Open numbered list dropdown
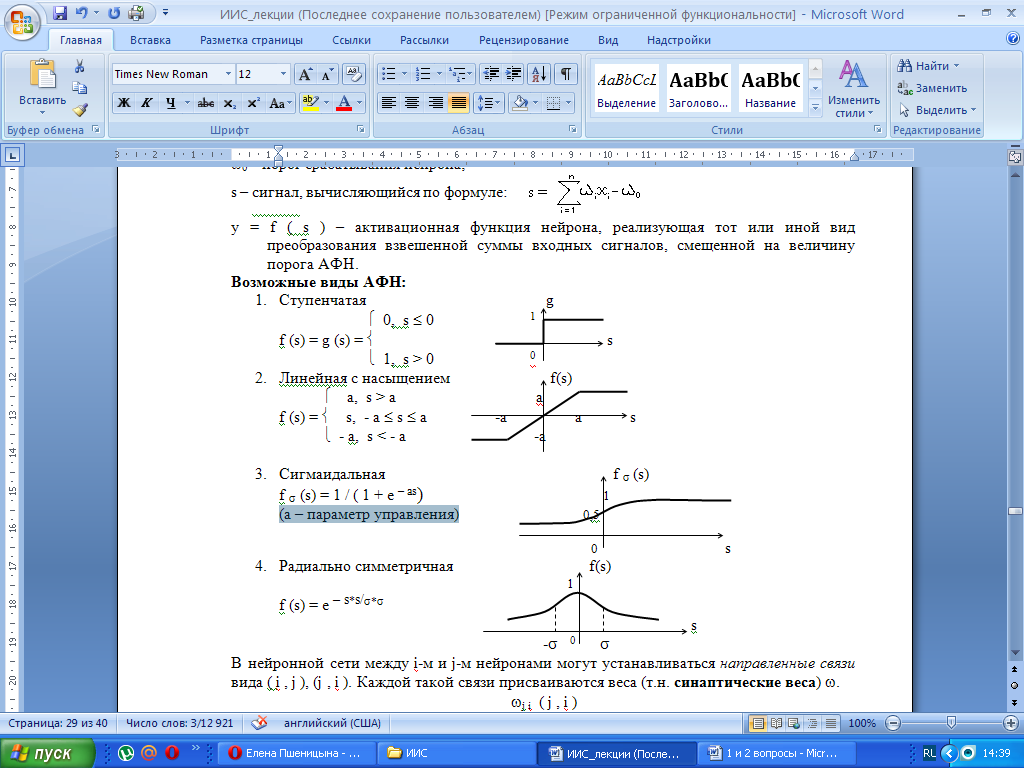This screenshot has width=1024, height=768. pos(440,74)
